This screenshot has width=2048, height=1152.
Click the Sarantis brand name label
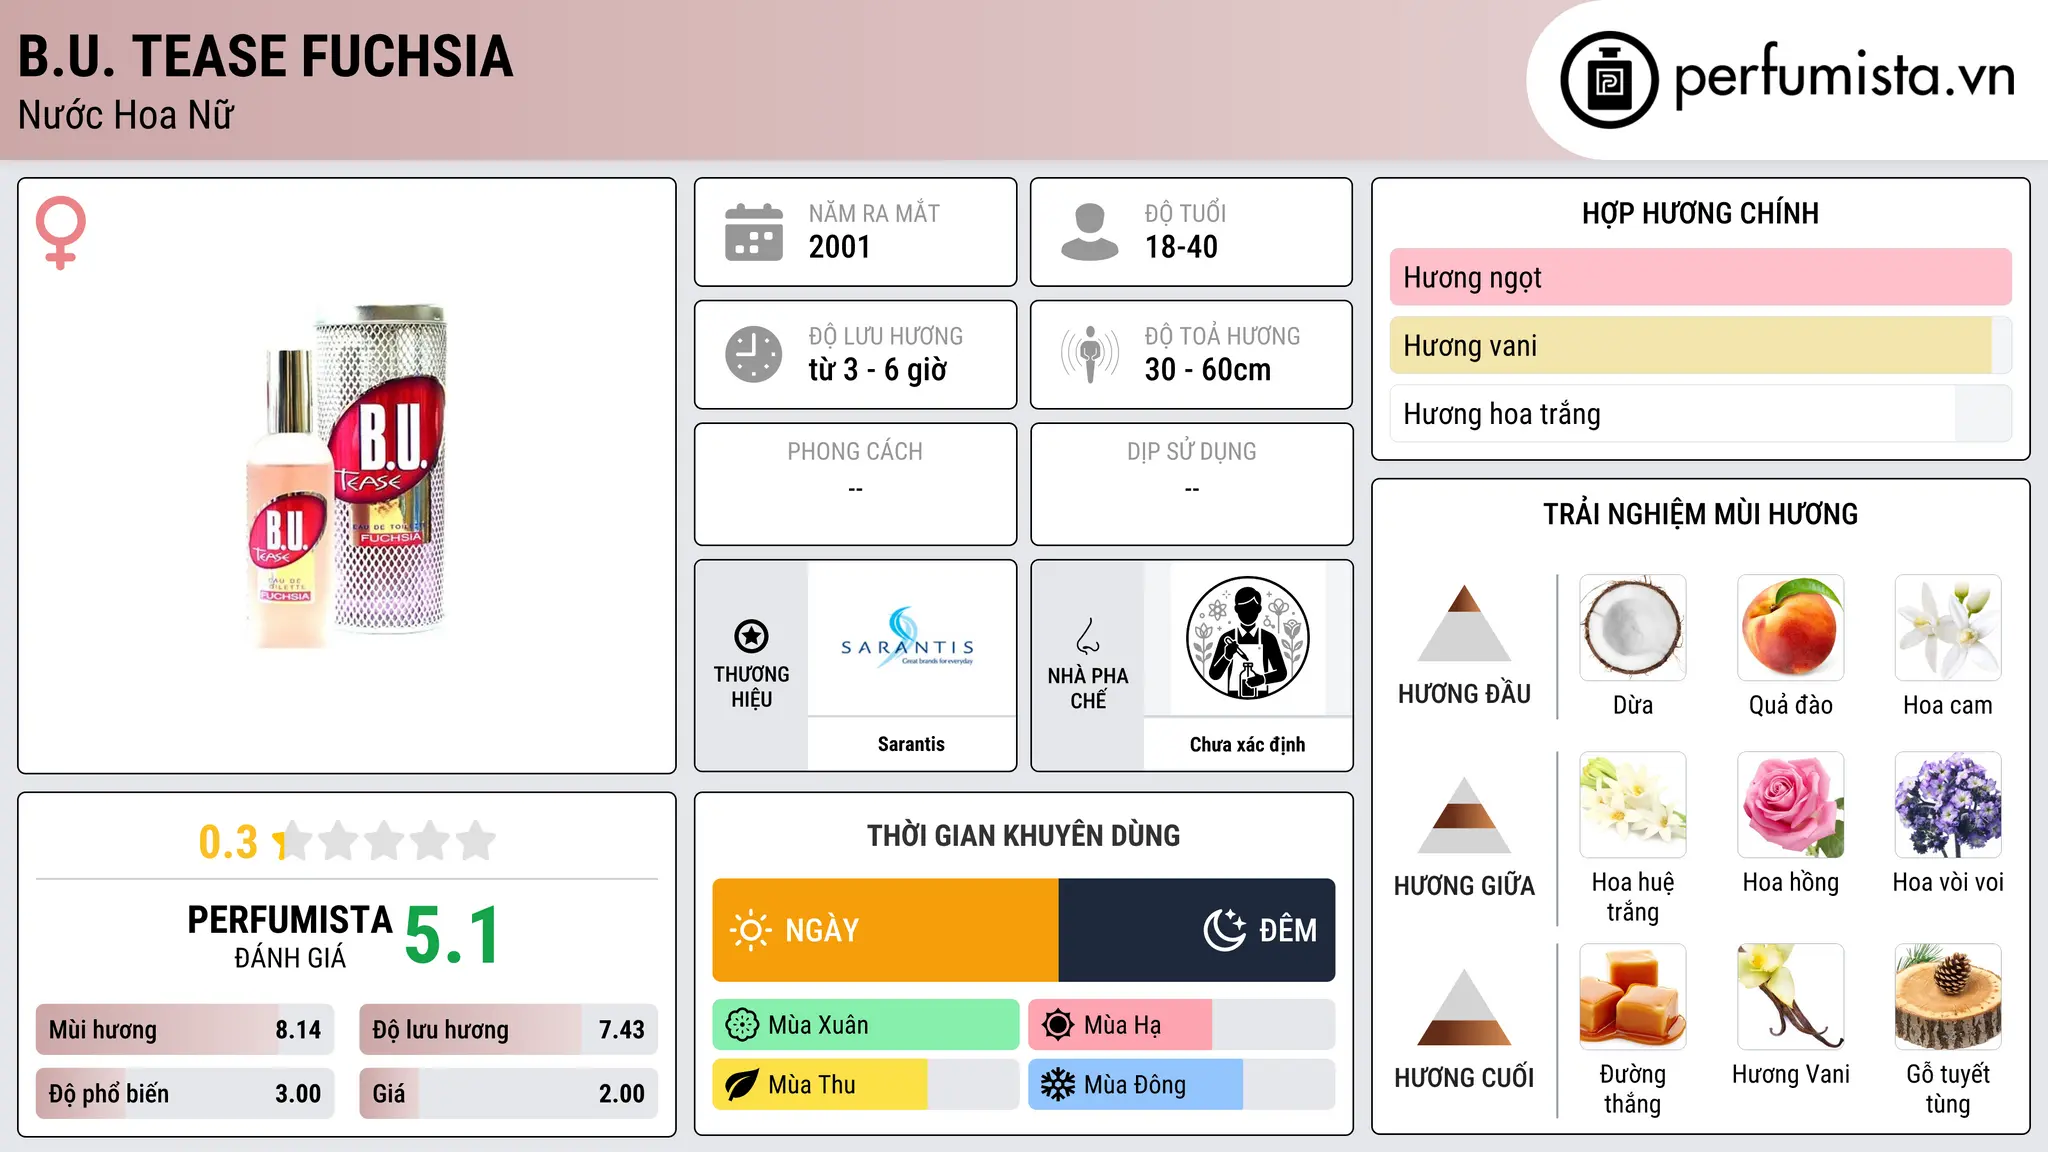[911, 744]
